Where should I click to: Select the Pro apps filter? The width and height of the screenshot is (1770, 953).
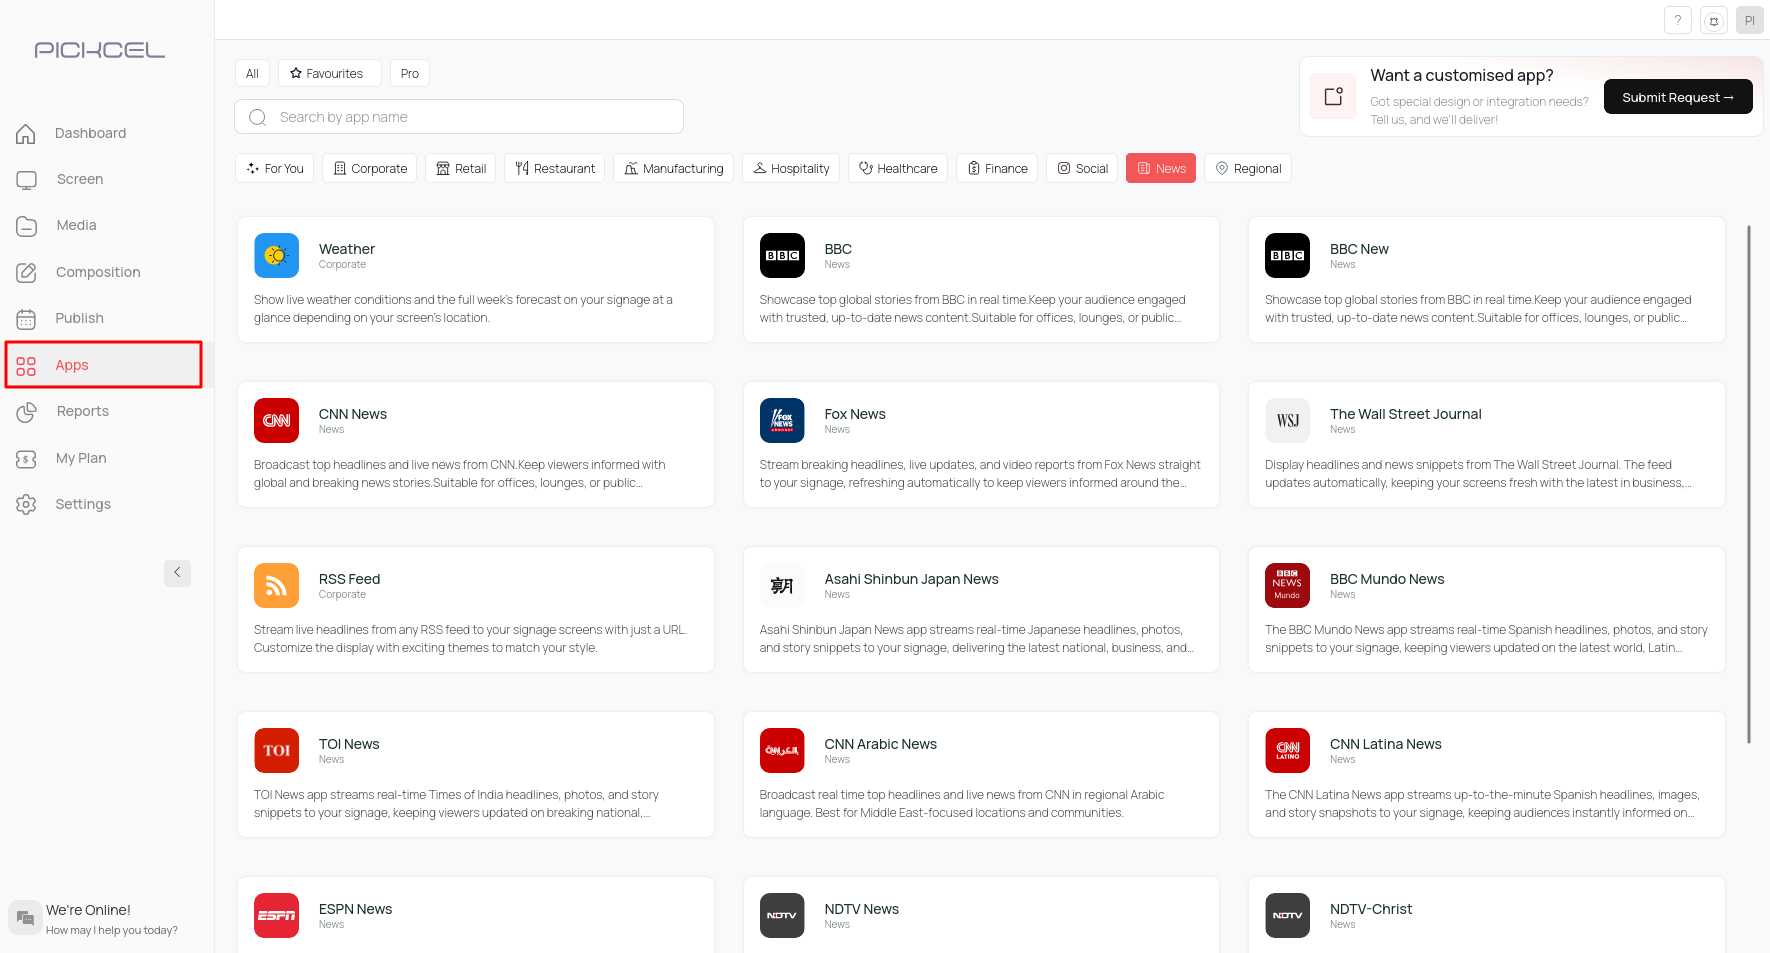click(x=410, y=74)
